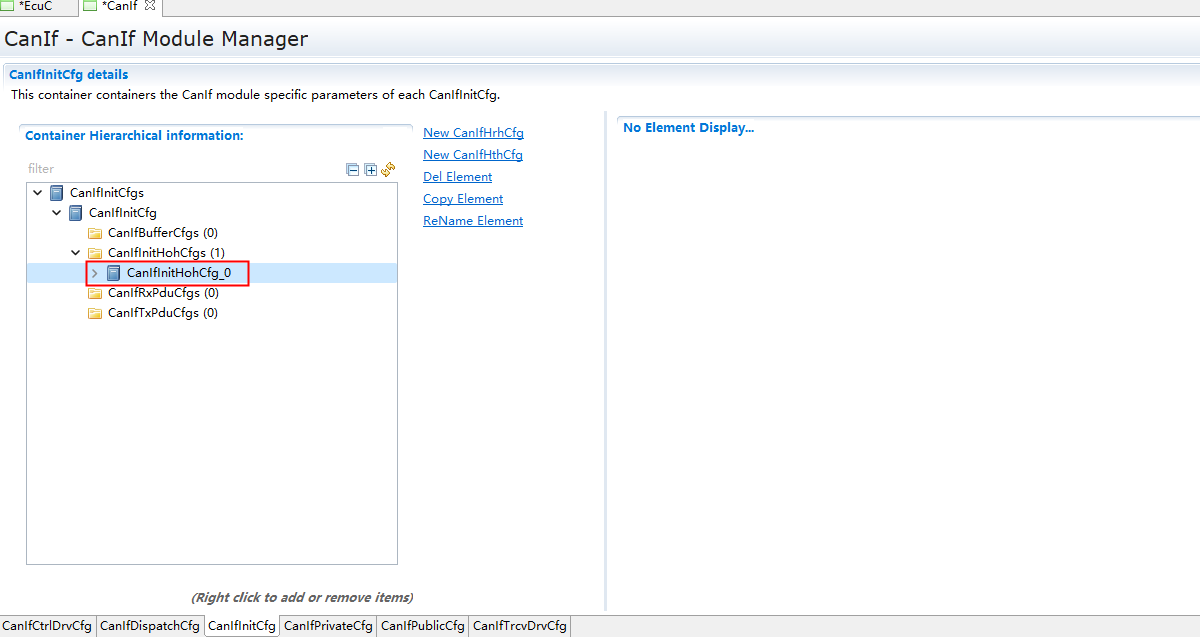Click the CanIfTxPduCfgs folder icon
The image size is (1200, 638).
click(x=95, y=313)
